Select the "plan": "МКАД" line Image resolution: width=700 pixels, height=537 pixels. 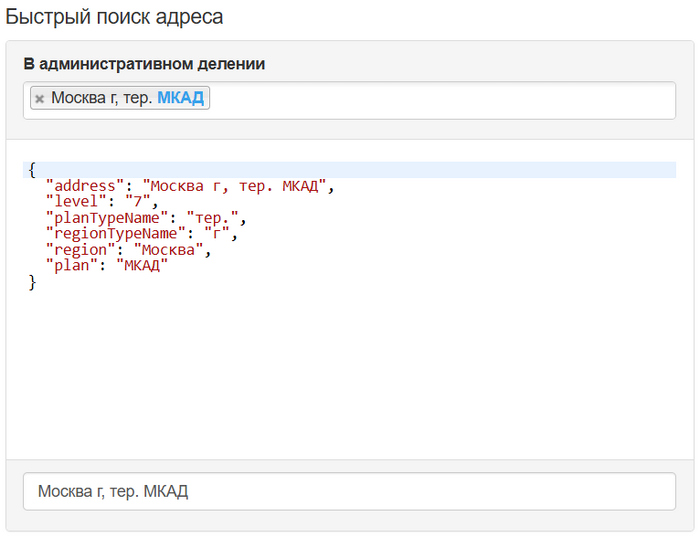coord(107,266)
